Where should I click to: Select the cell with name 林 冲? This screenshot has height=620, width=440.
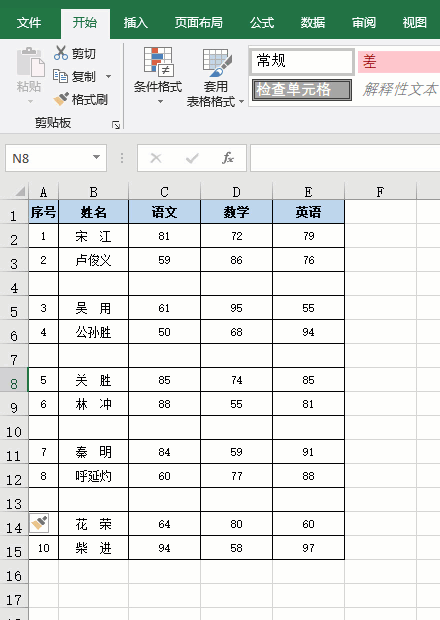[94, 404]
